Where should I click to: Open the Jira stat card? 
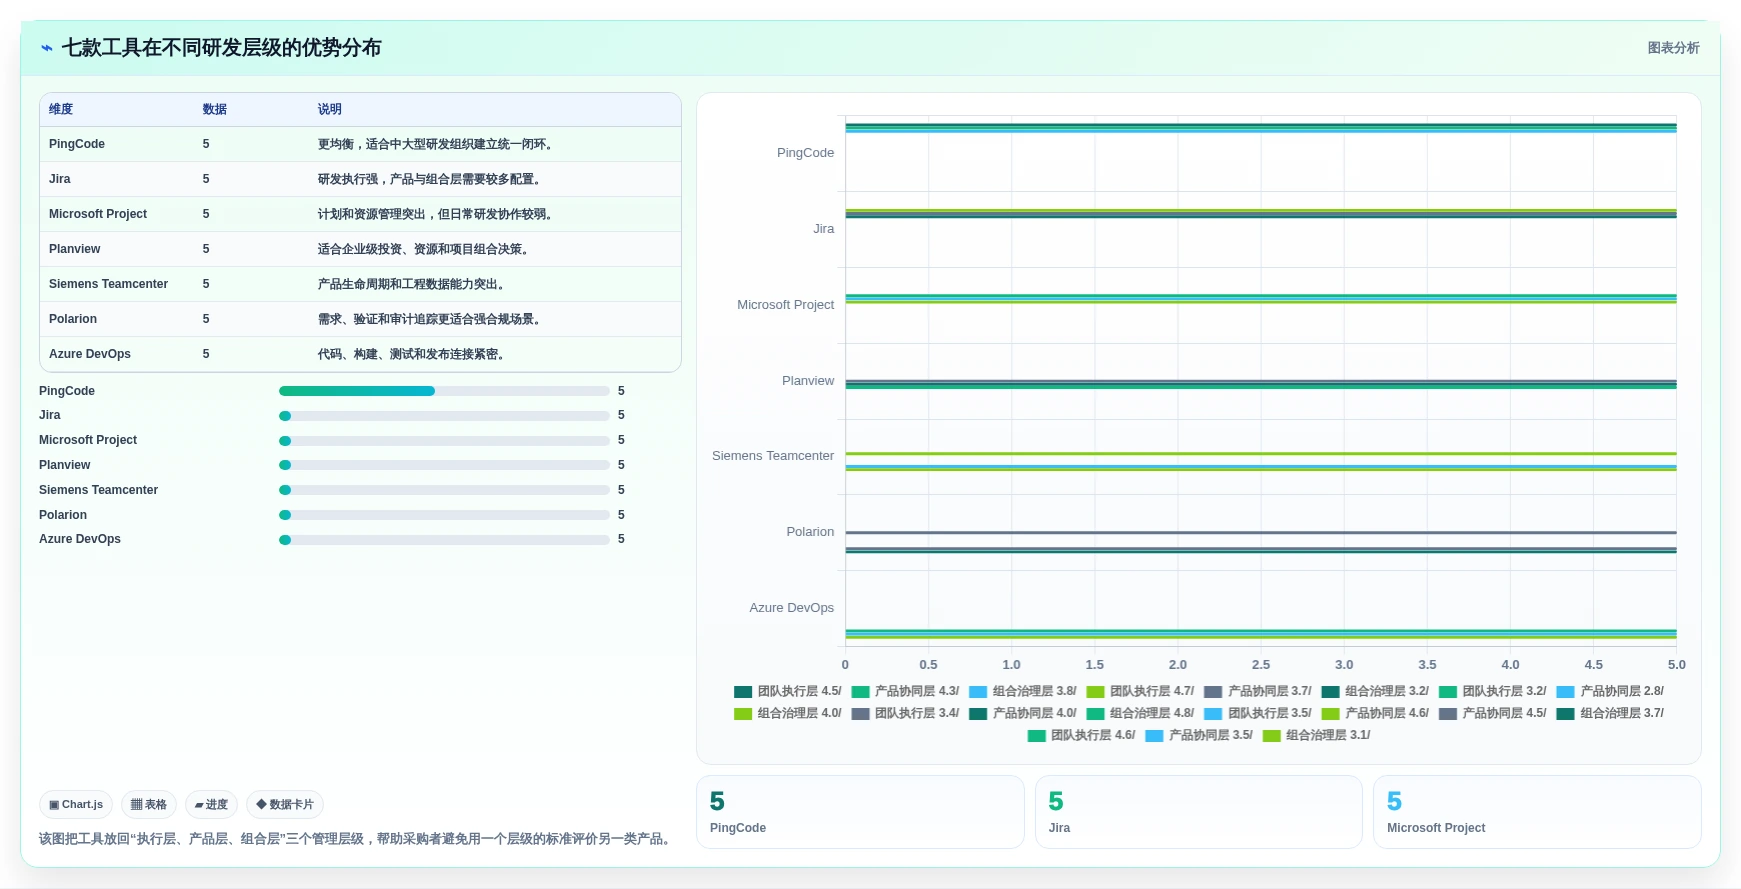point(1198,812)
